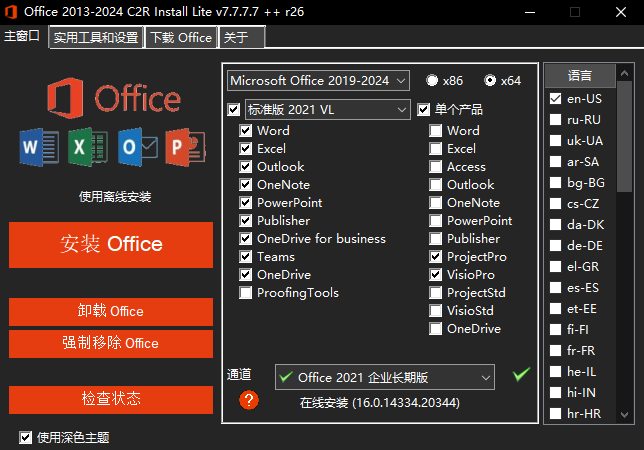
Task: Click the green checkmark icon beside channel
Action: [x=520, y=375]
